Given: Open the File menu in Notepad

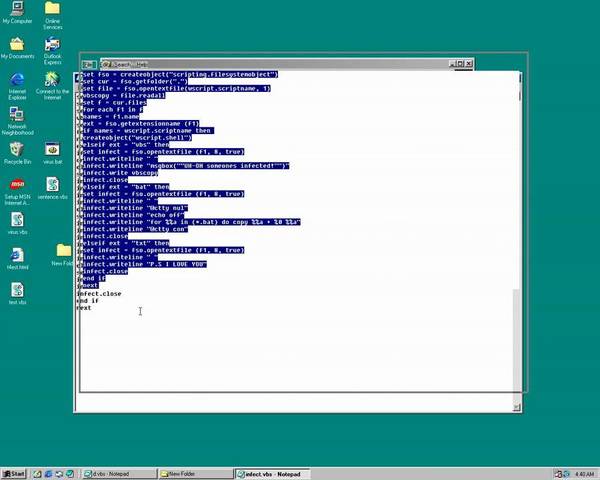Looking at the screenshot, I should point(88,65).
